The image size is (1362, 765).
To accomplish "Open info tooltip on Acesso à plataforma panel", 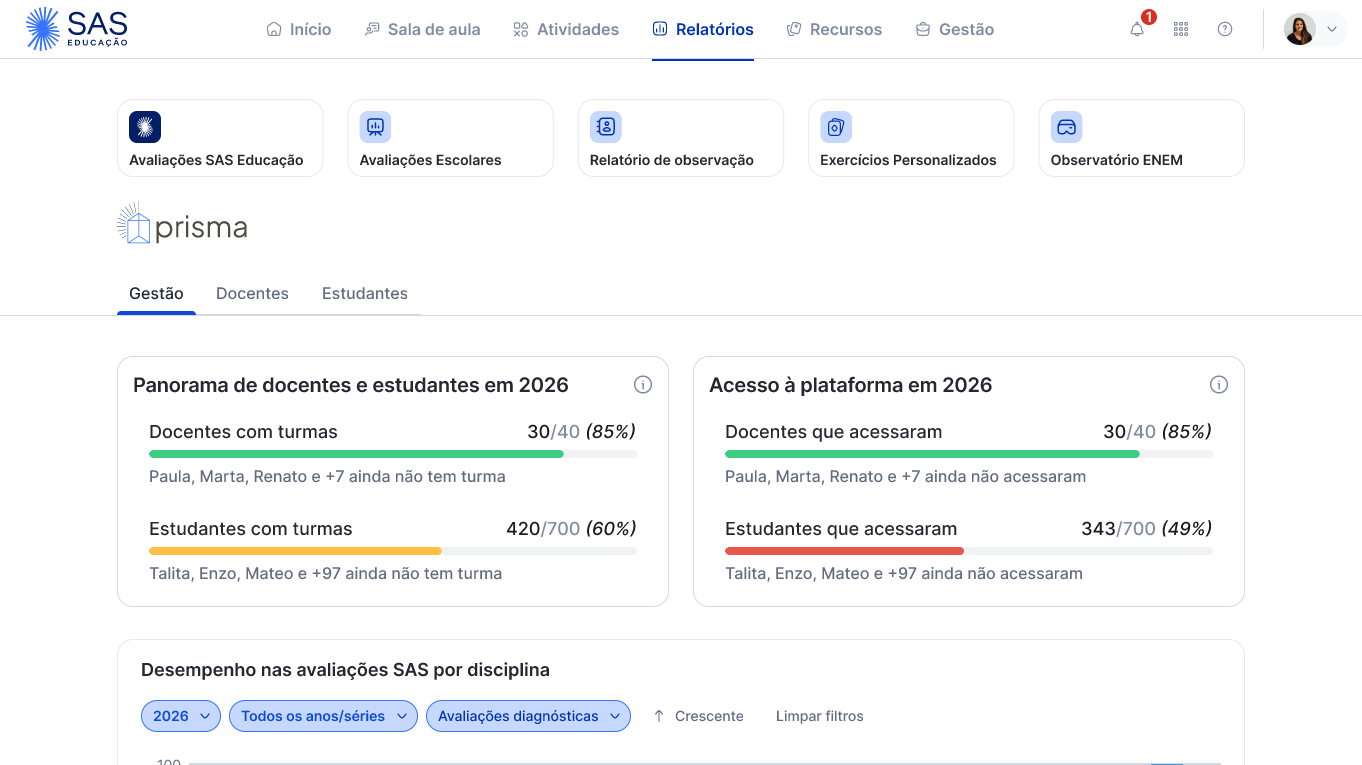I will 1219,384.
